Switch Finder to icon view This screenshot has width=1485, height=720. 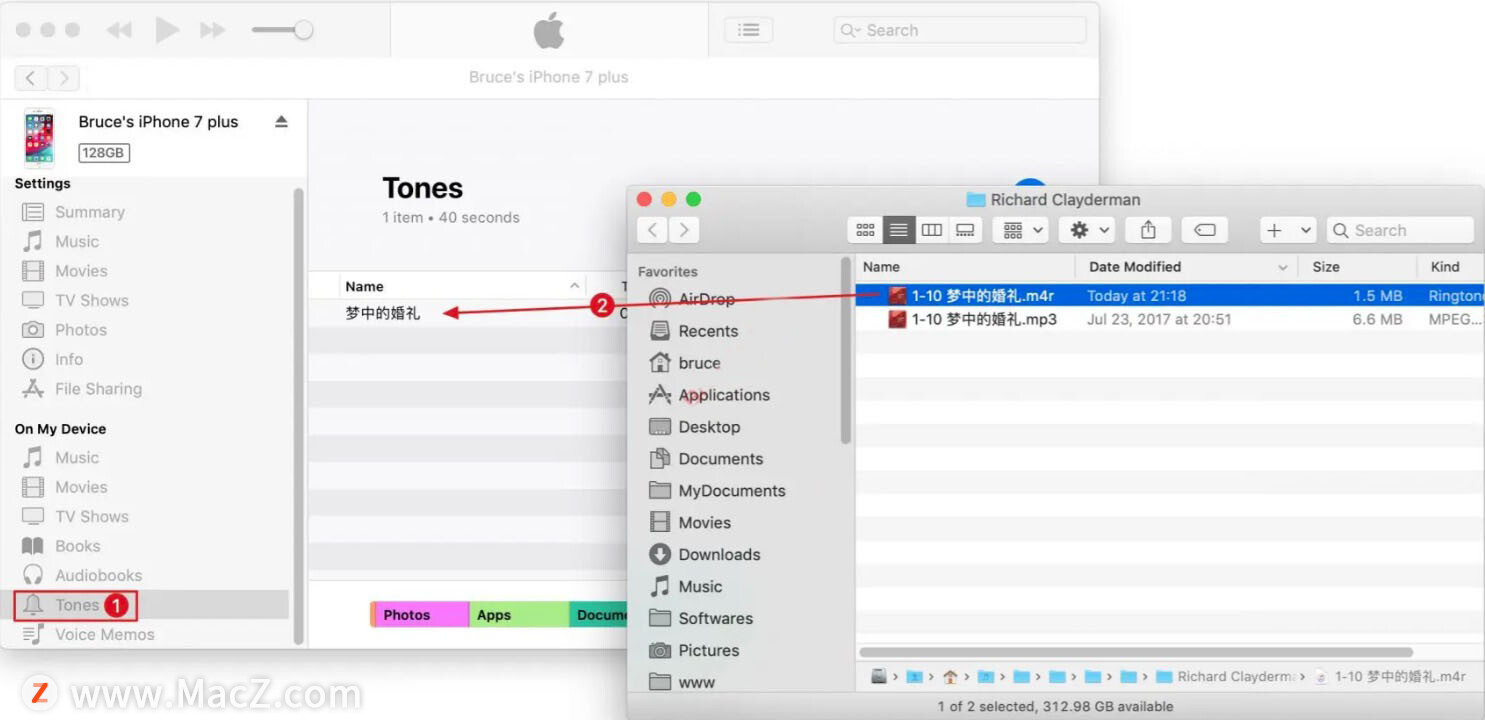(x=865, y=230)
